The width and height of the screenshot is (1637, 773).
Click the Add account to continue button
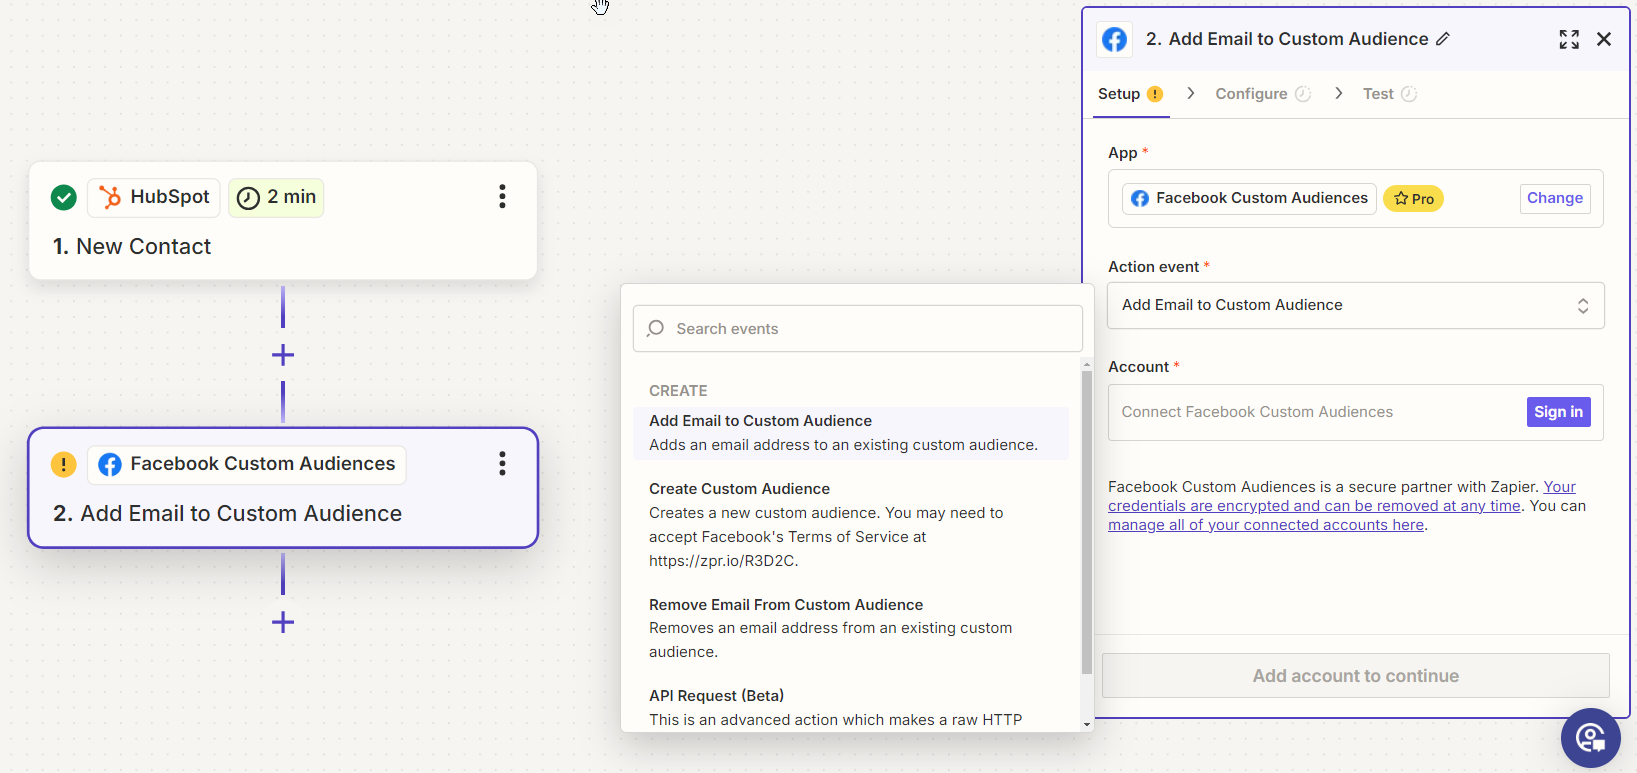tap(1356, 676)
